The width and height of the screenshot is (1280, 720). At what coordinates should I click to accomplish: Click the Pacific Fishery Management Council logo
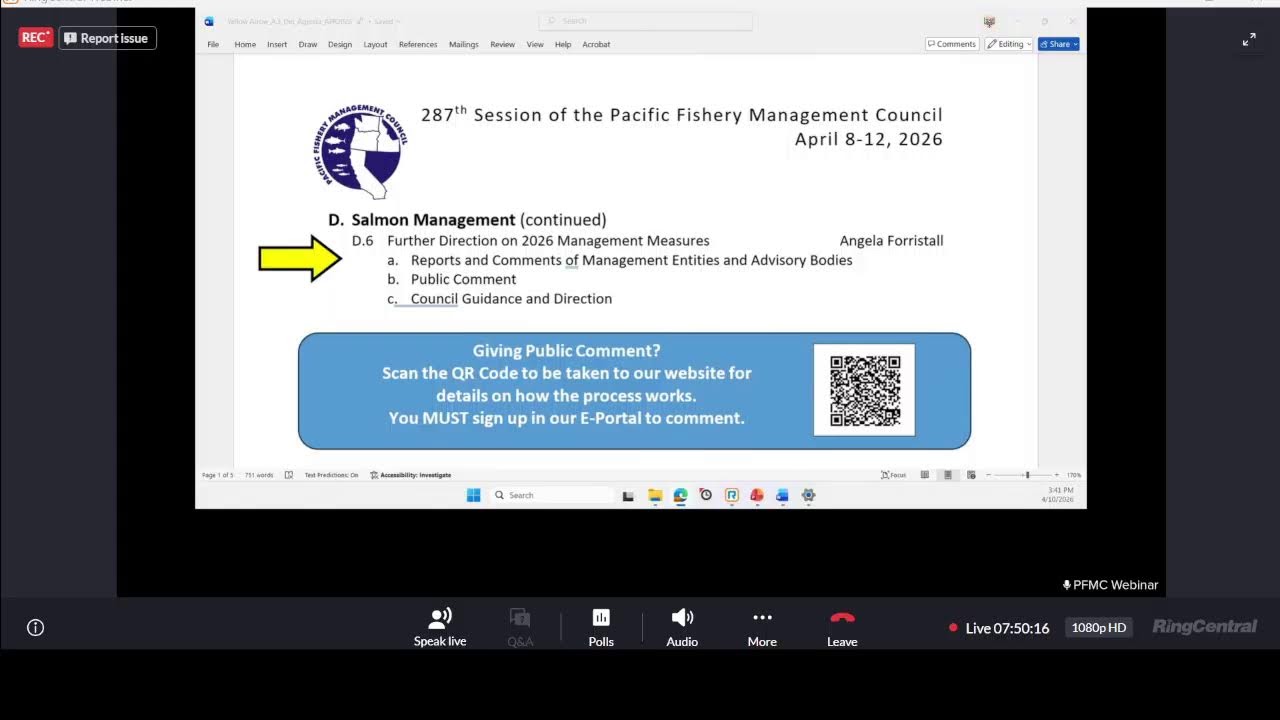360,154
